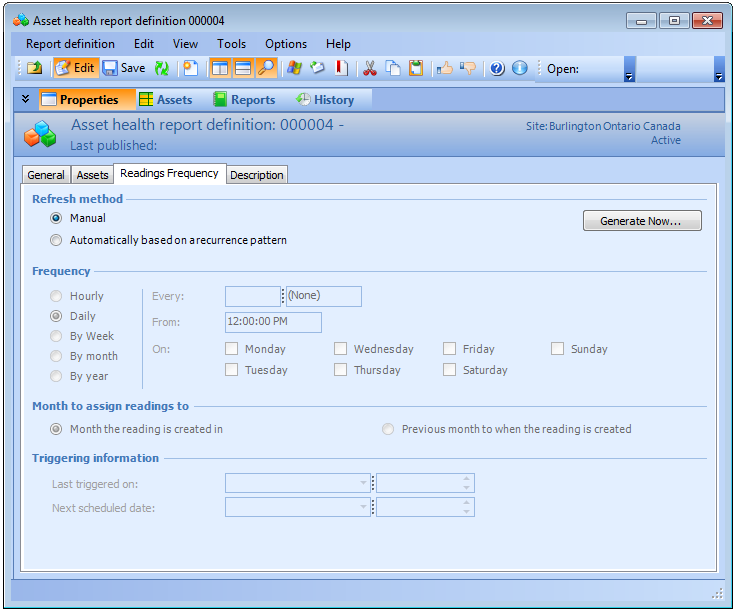Click the From time input field
The width and height of the screenshot is (736, 611).
coord(273,322)
